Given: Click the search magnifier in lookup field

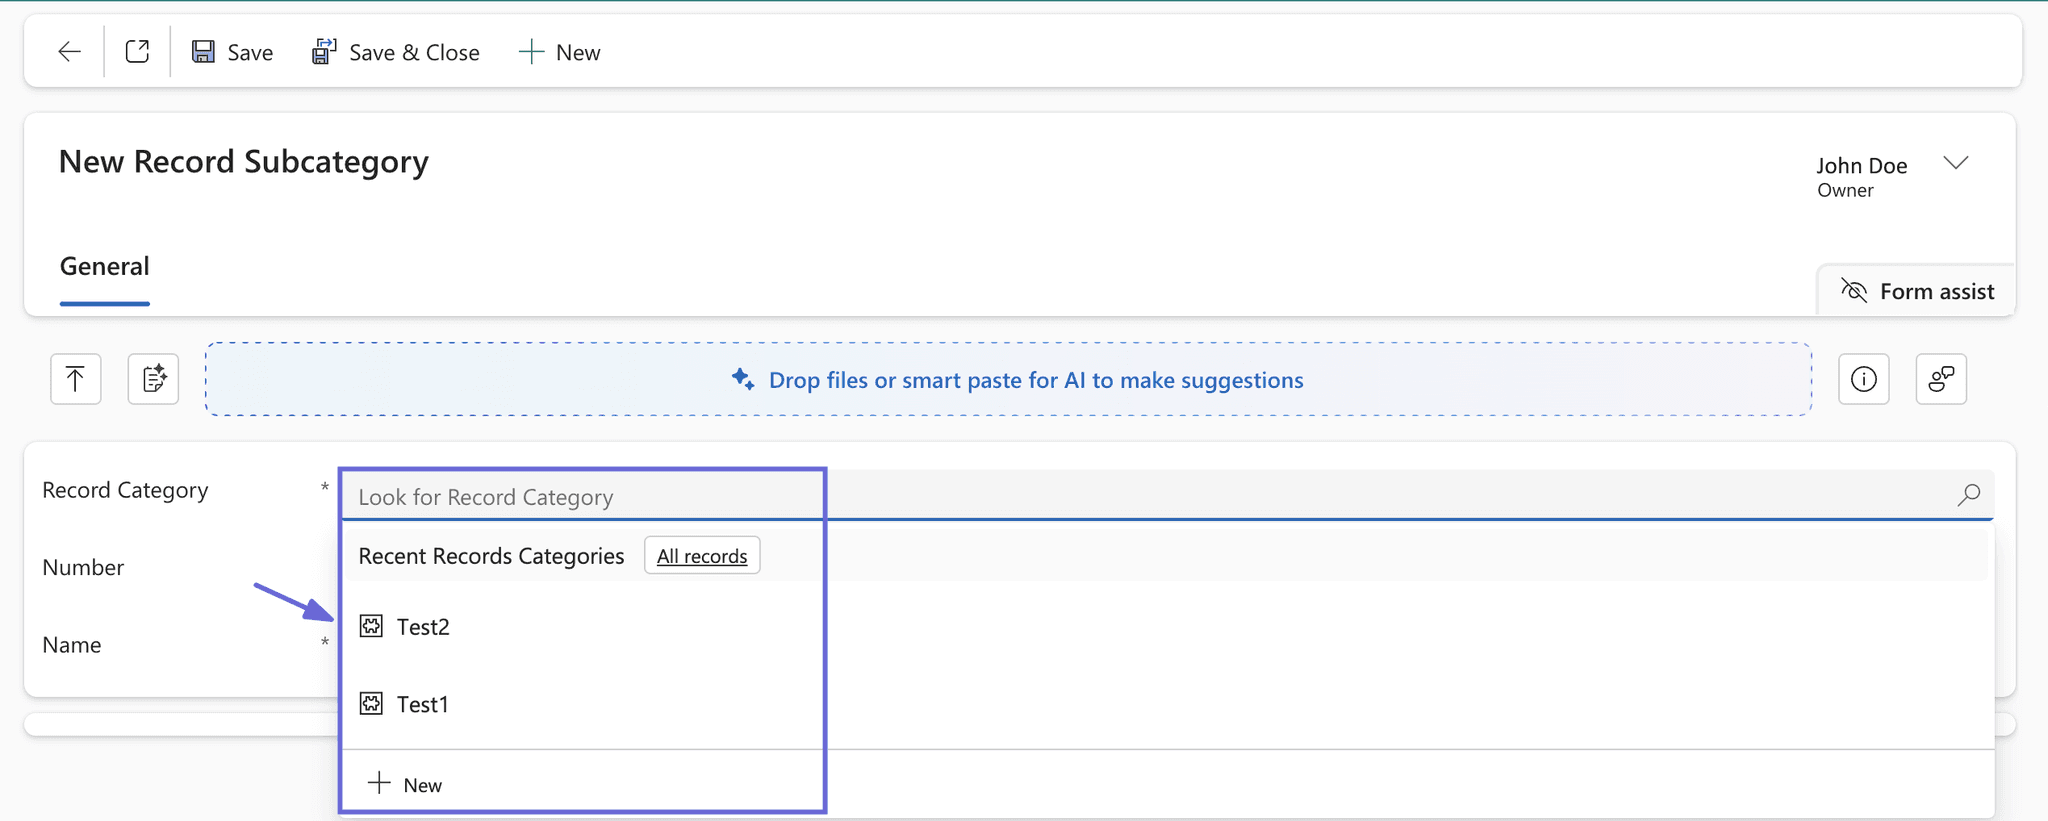Looking at the screenshot, I should click(x=1968, y=495).
